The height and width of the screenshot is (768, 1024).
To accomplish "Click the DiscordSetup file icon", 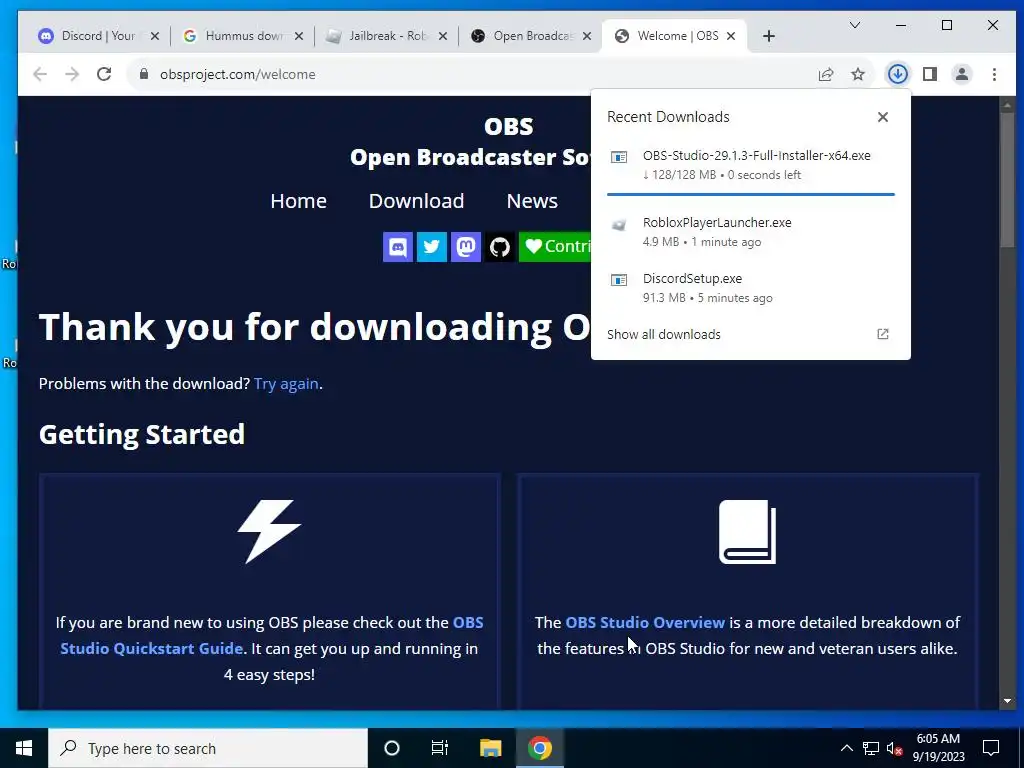I will click(618, 280).
